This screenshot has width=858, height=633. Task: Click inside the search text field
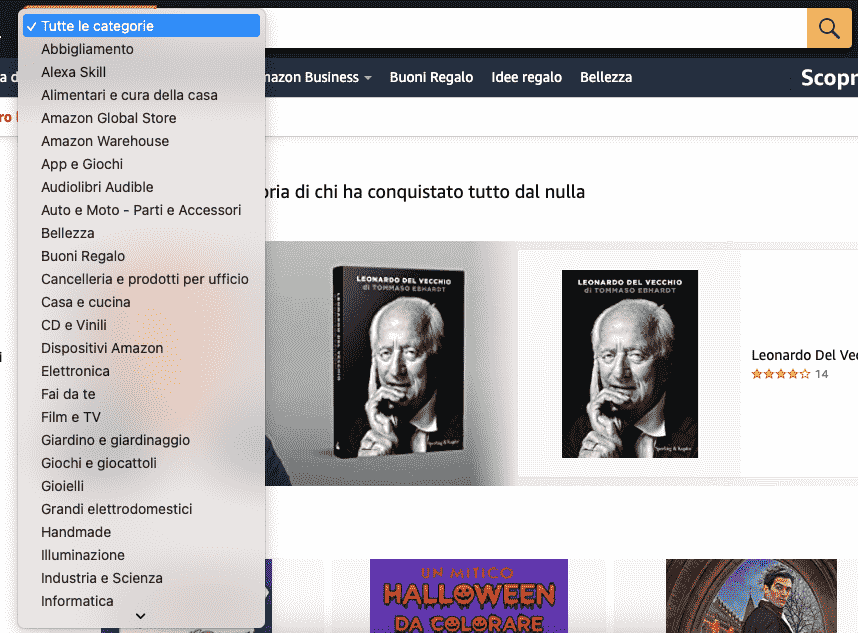(536, 28)
